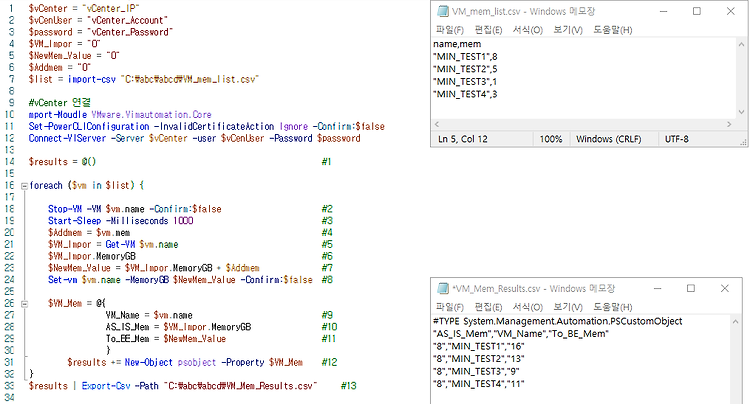Click the "MIN_TEST4",3 line in VM_mem_list.csv

465,94
